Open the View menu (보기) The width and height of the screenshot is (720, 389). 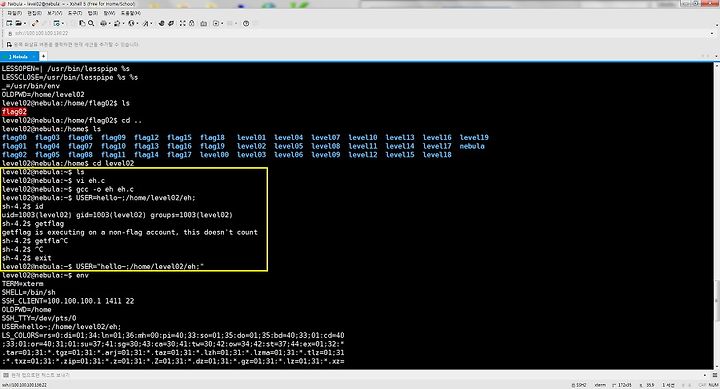[55, 13]
